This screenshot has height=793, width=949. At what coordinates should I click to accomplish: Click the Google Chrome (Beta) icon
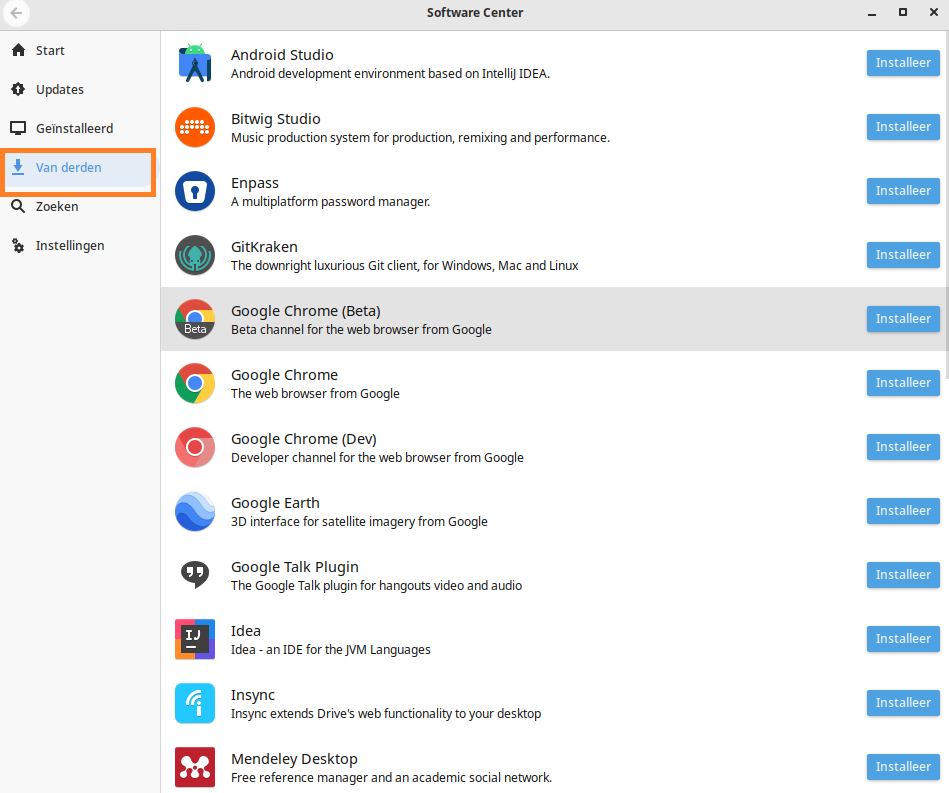coord(195,319)
